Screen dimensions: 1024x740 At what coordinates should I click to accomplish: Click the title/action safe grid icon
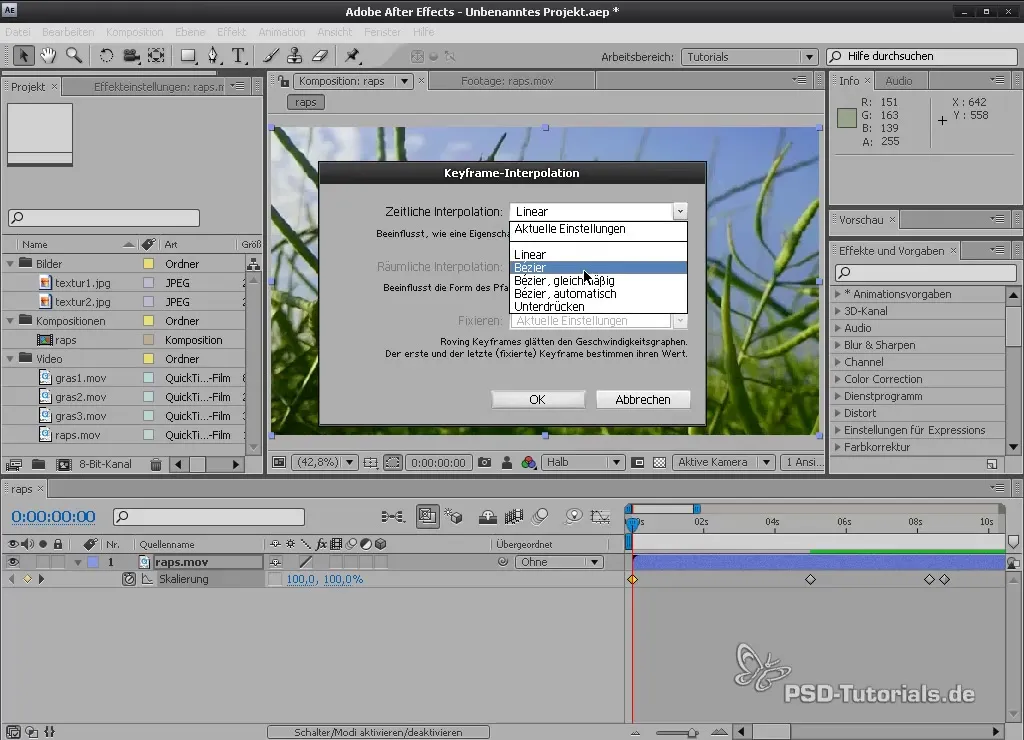coord(370,462)
